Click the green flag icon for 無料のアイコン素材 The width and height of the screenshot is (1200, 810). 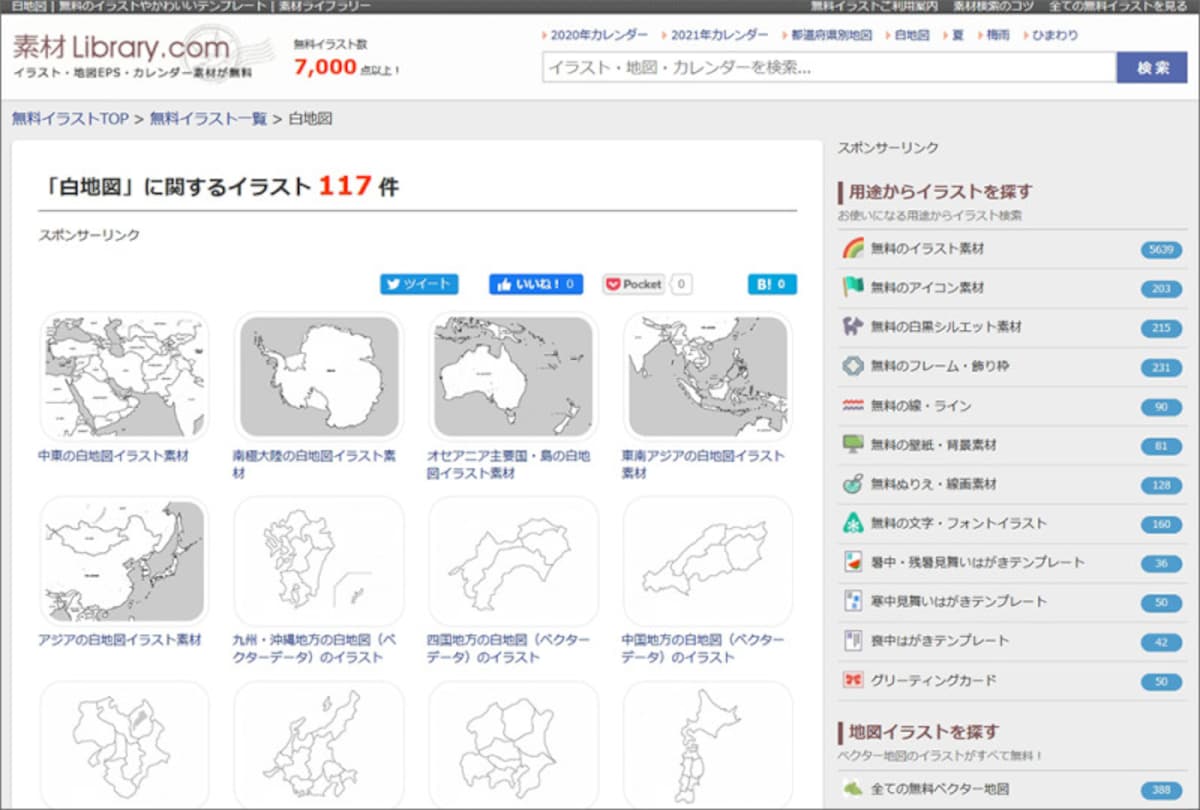pyautogui.click(x=853, y=287)
